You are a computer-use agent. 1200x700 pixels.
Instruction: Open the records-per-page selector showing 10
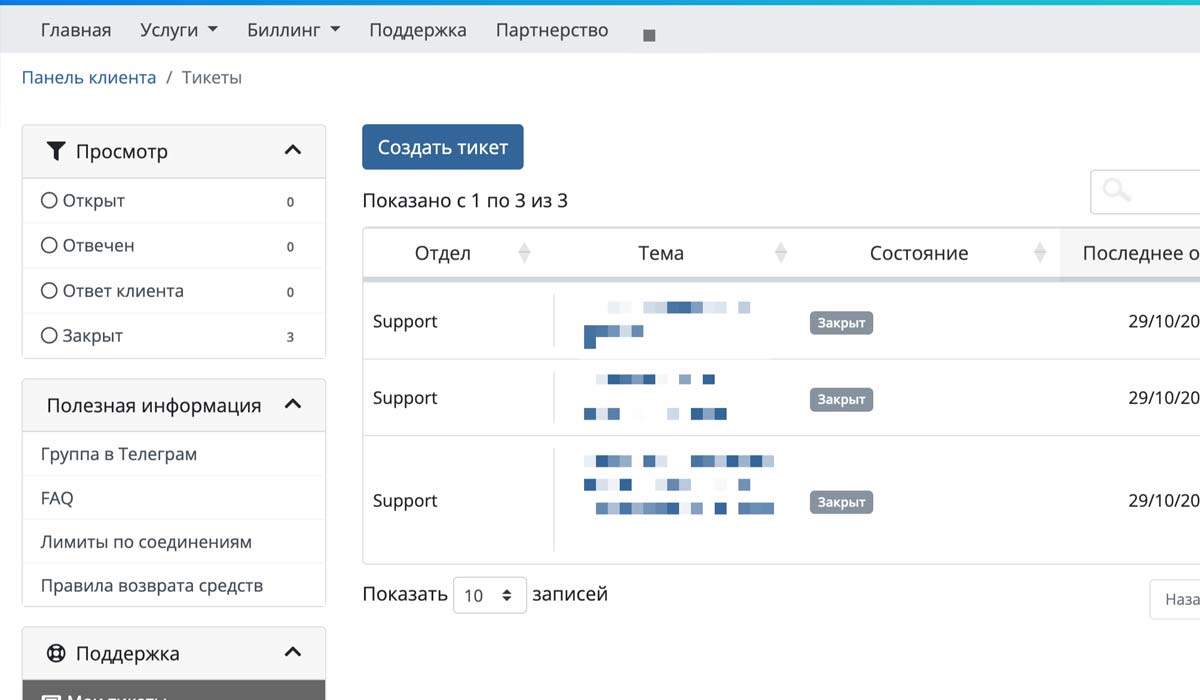point(489,595)
